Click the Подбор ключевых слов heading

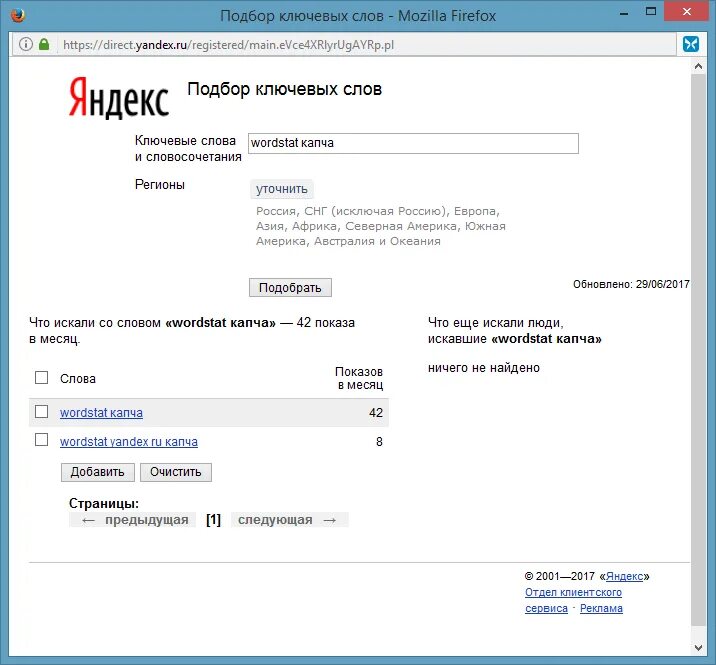pos(284,89)
